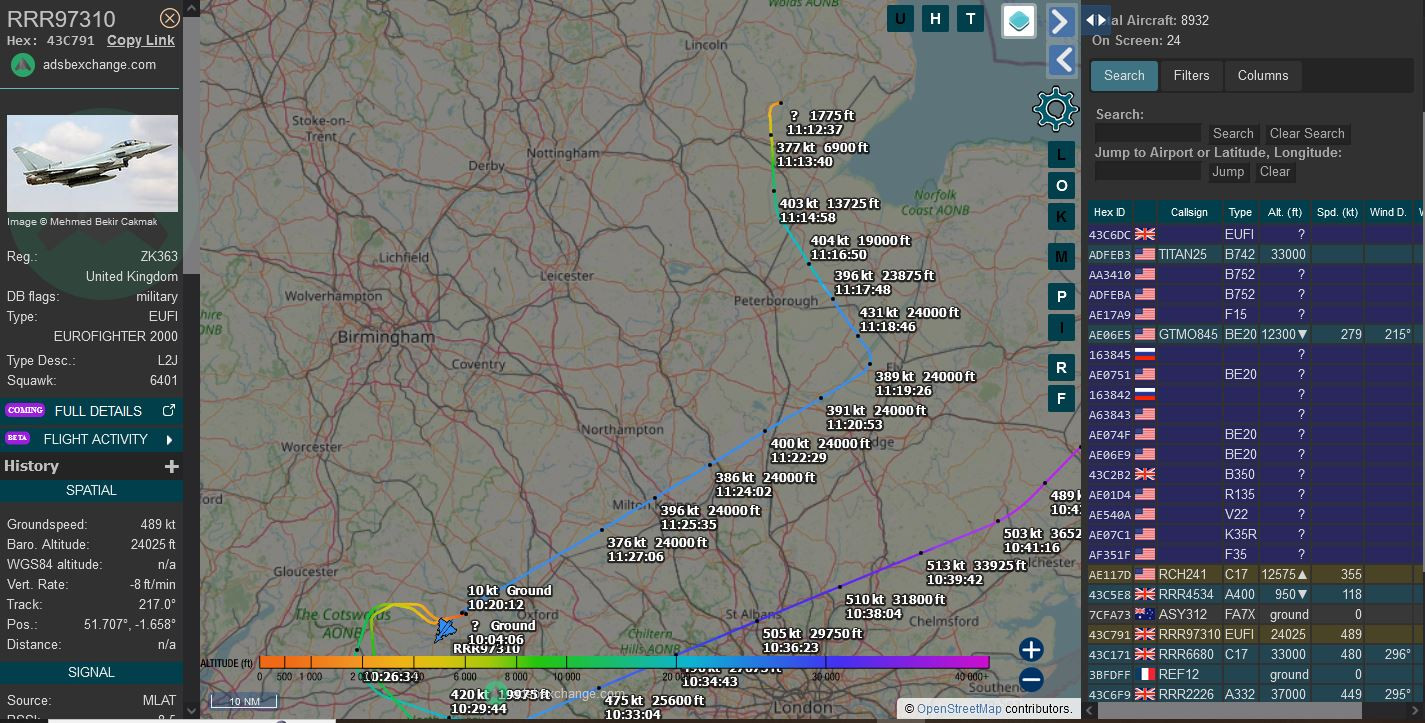Toggle the M map button
The image size is (1425, 723).
coord(1061,257)
